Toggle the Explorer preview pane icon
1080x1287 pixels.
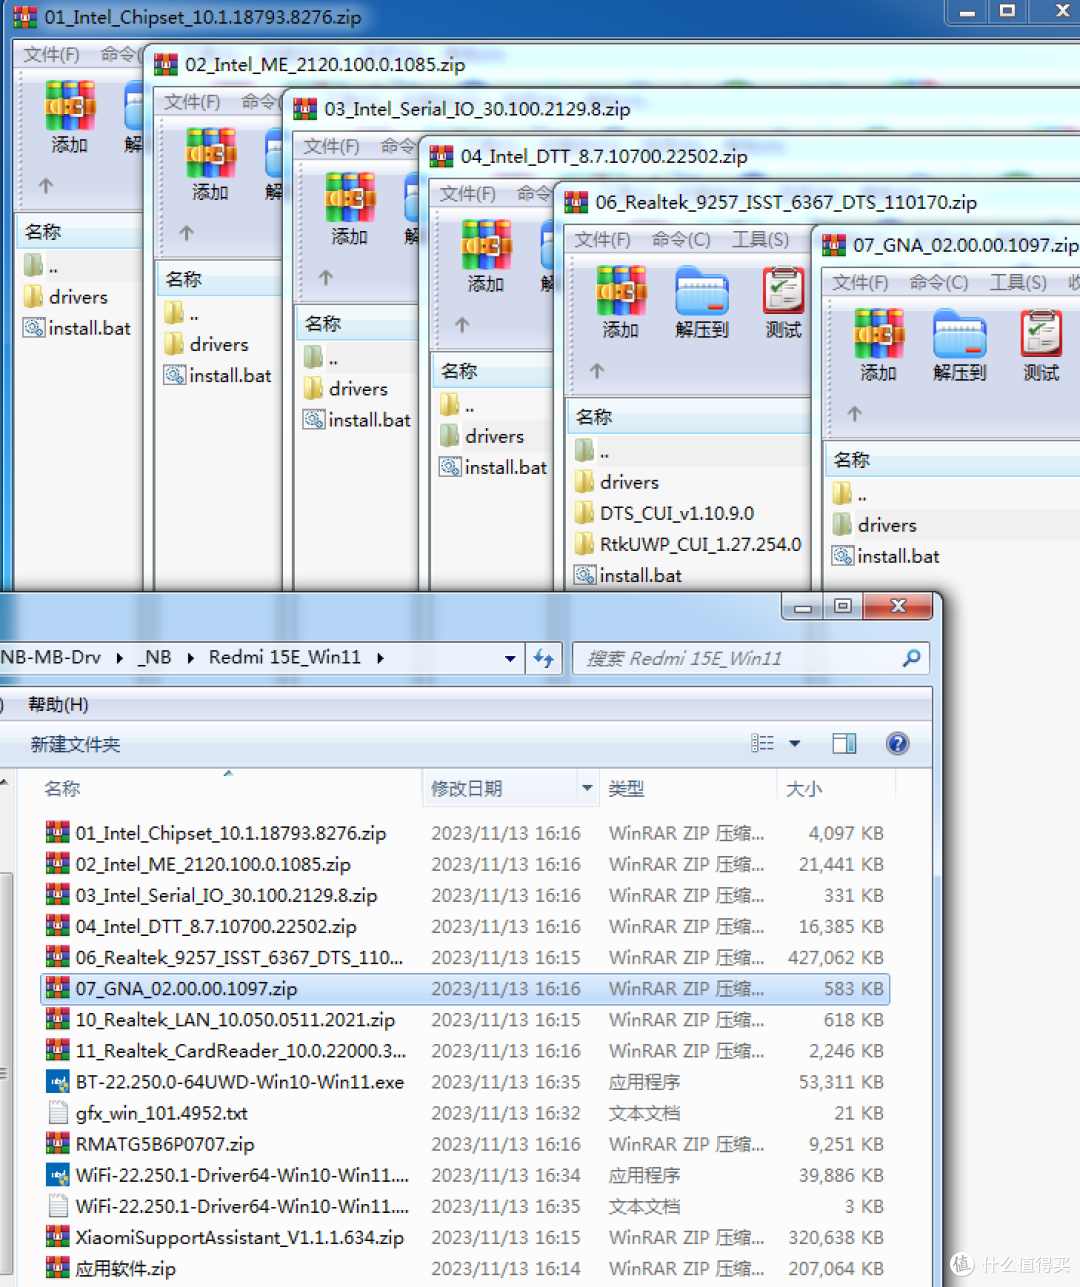click(844, 743)
